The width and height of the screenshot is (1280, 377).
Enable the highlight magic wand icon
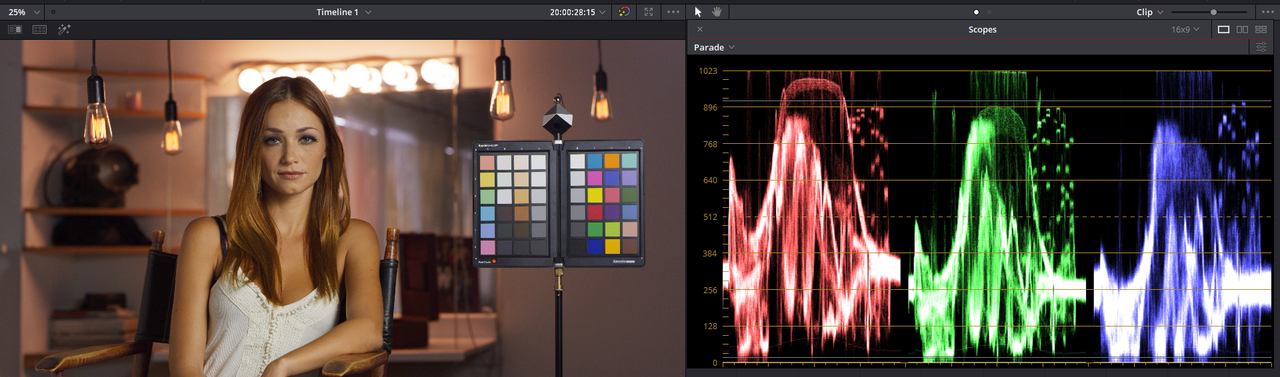64,30
